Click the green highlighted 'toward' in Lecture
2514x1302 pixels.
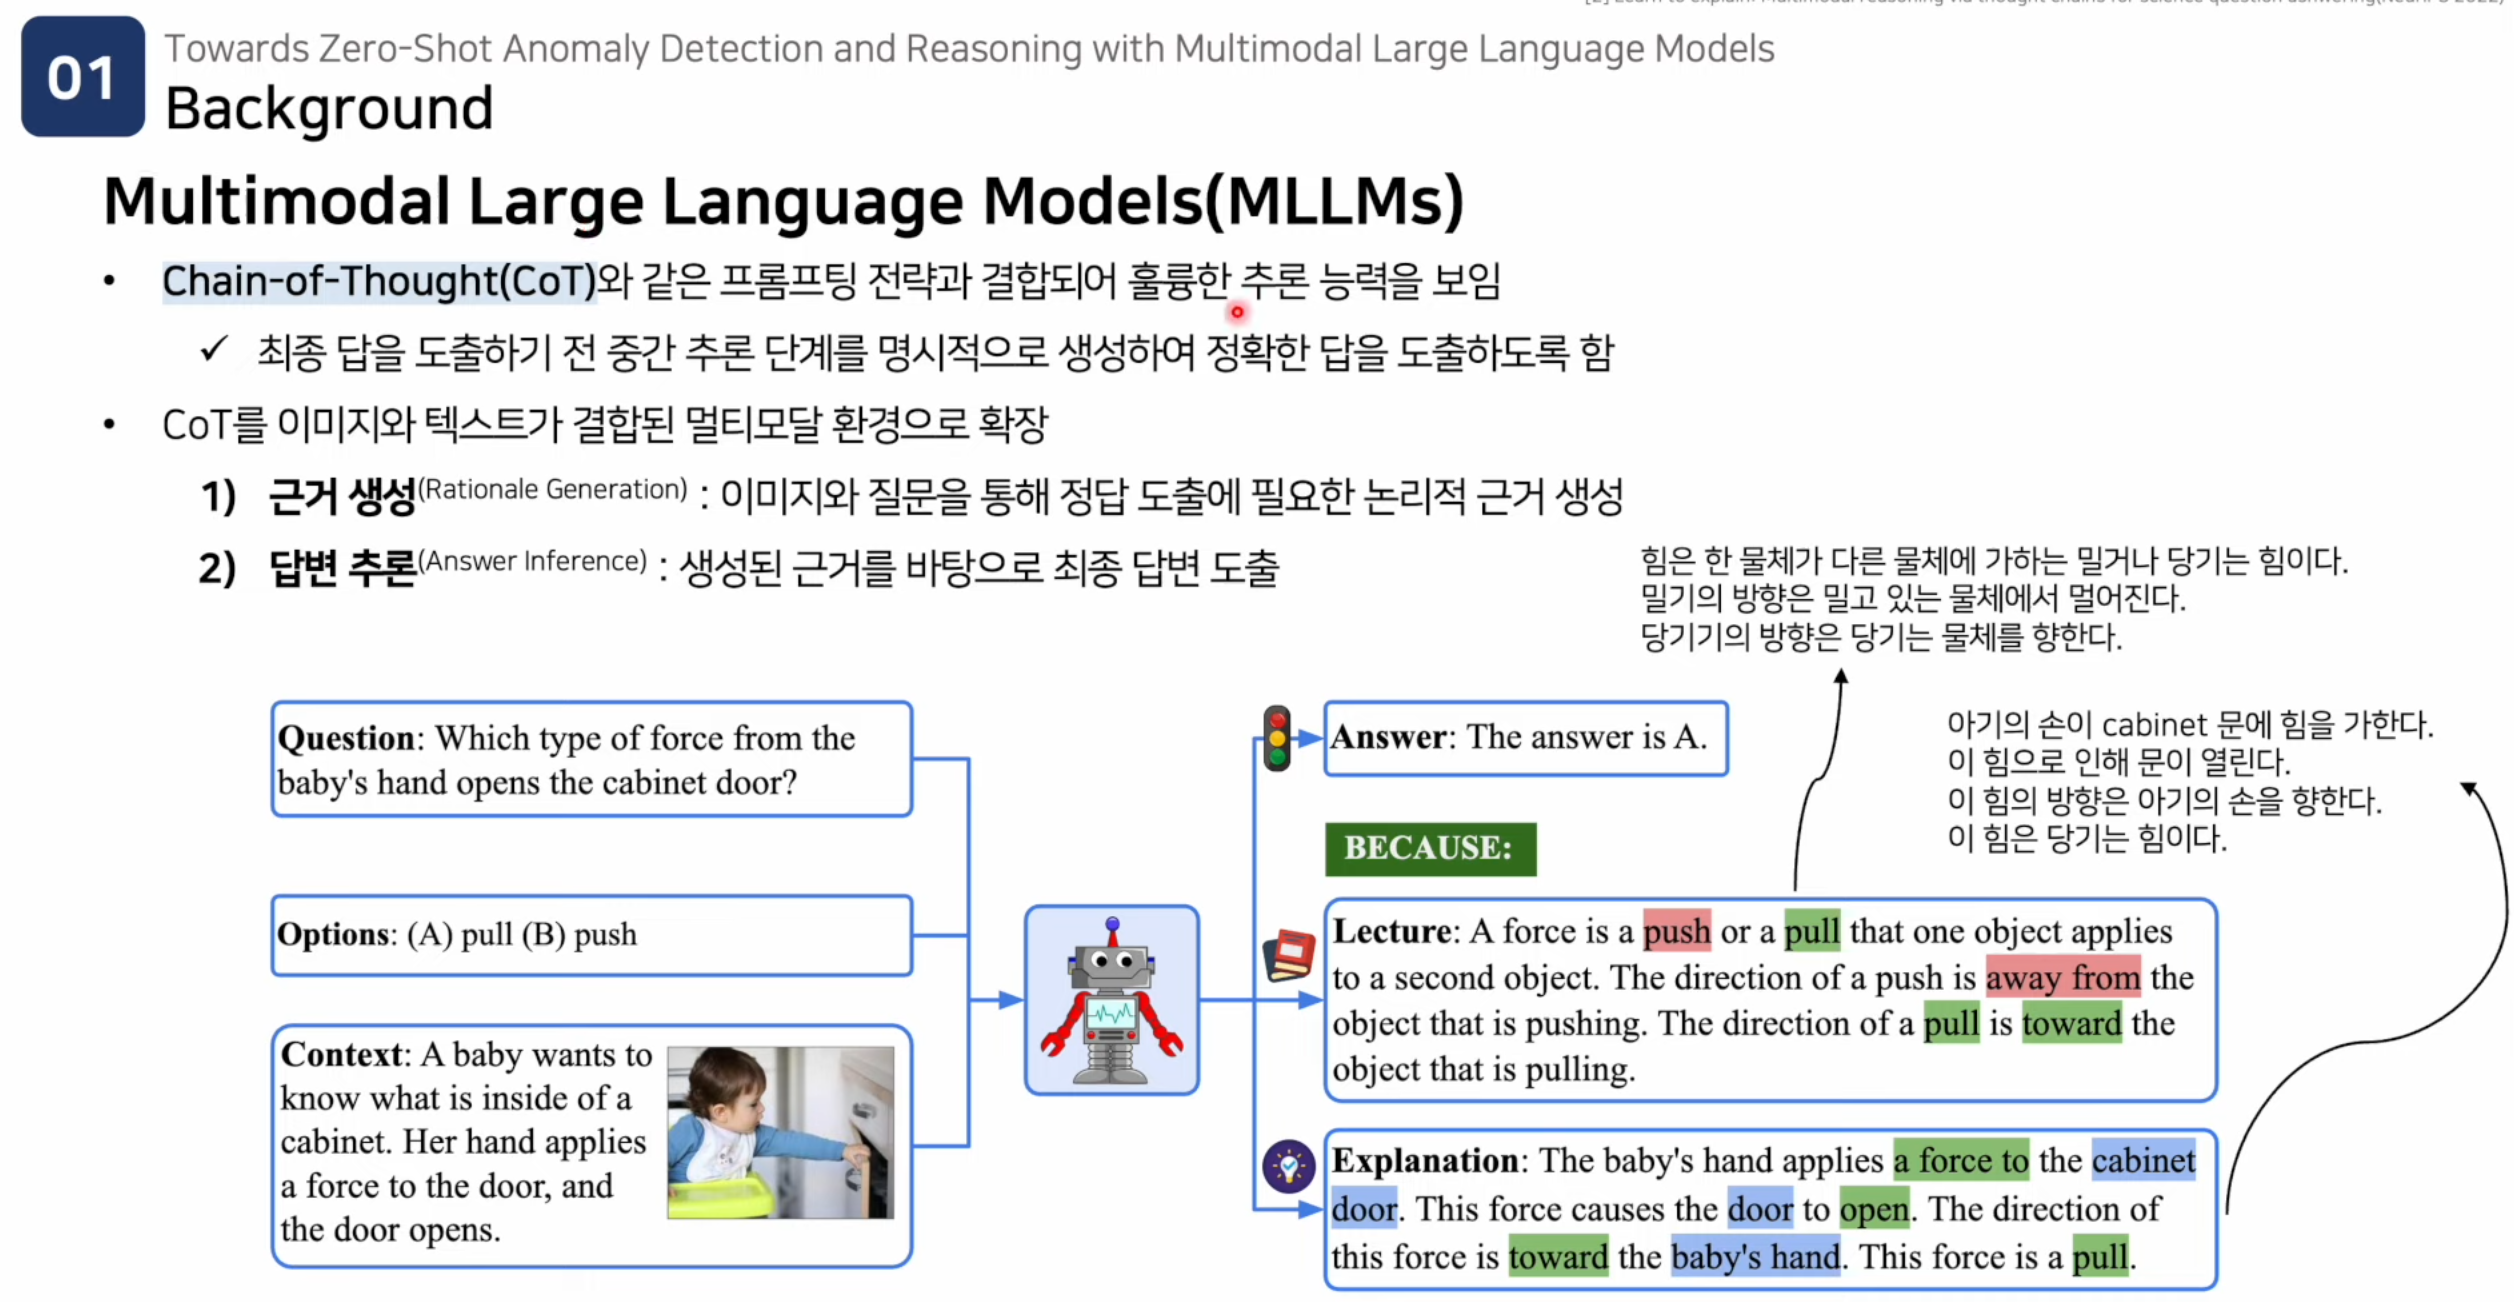click(2070, 1023)
